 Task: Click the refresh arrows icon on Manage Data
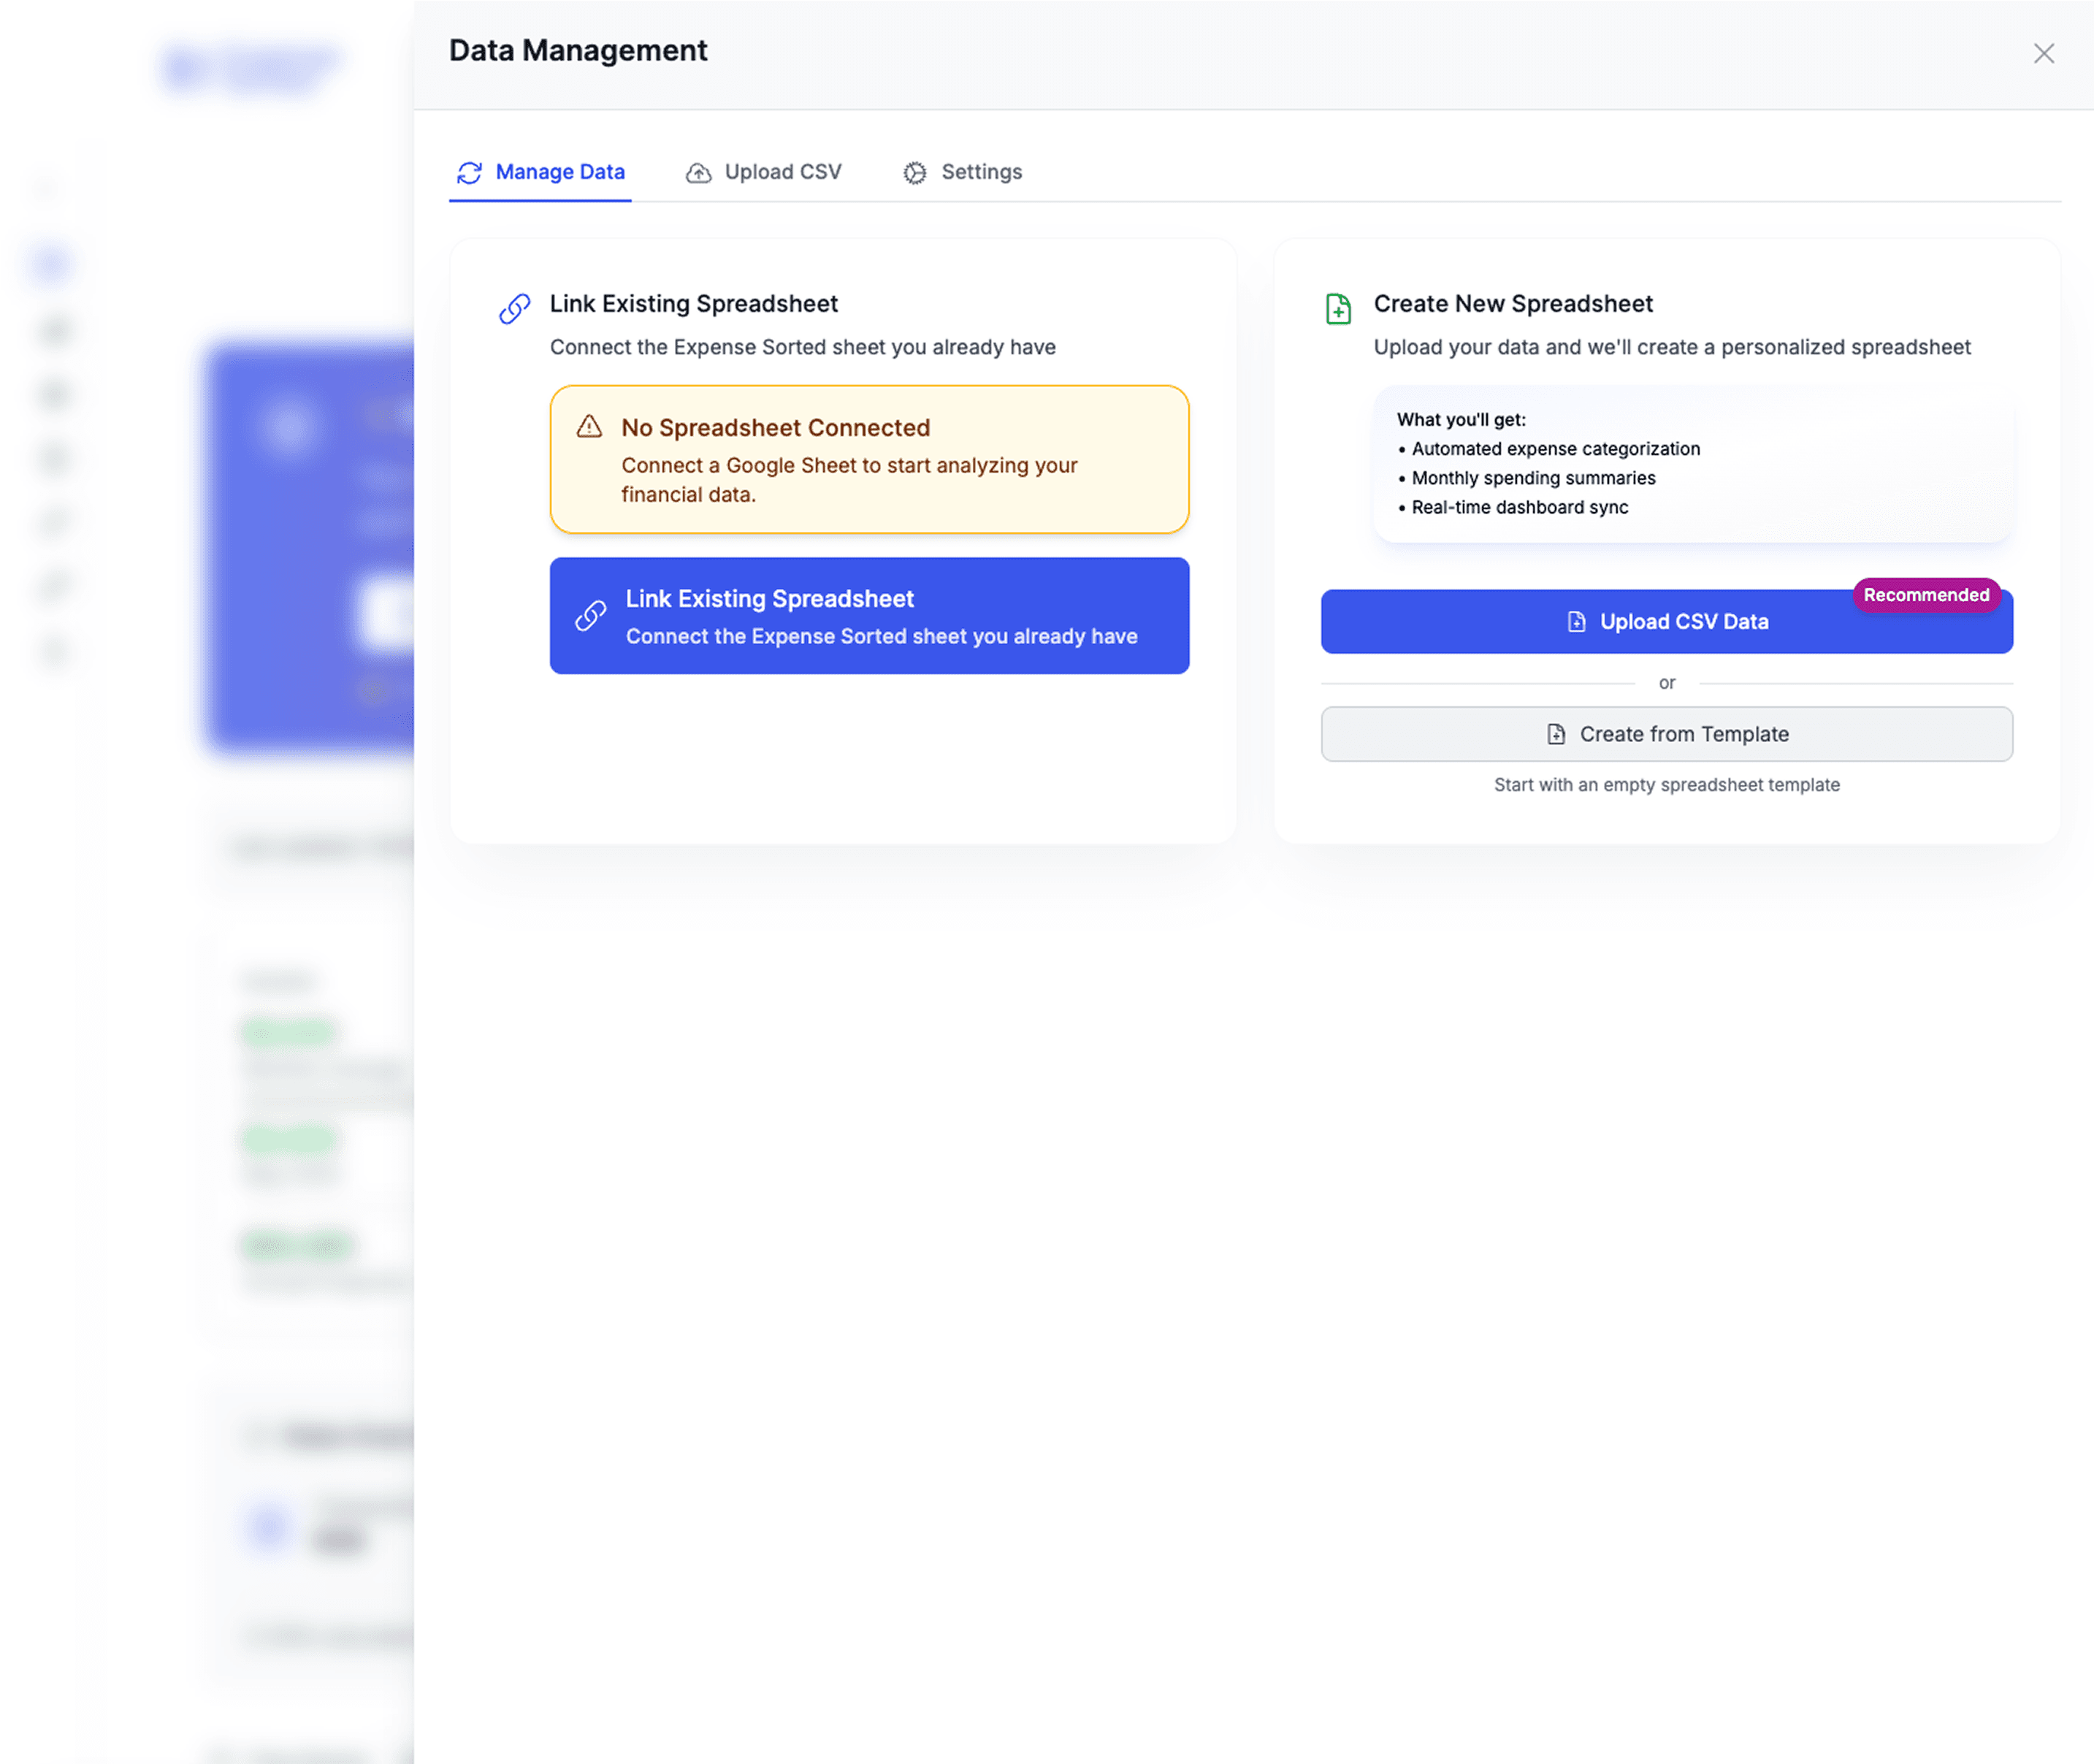469,173
